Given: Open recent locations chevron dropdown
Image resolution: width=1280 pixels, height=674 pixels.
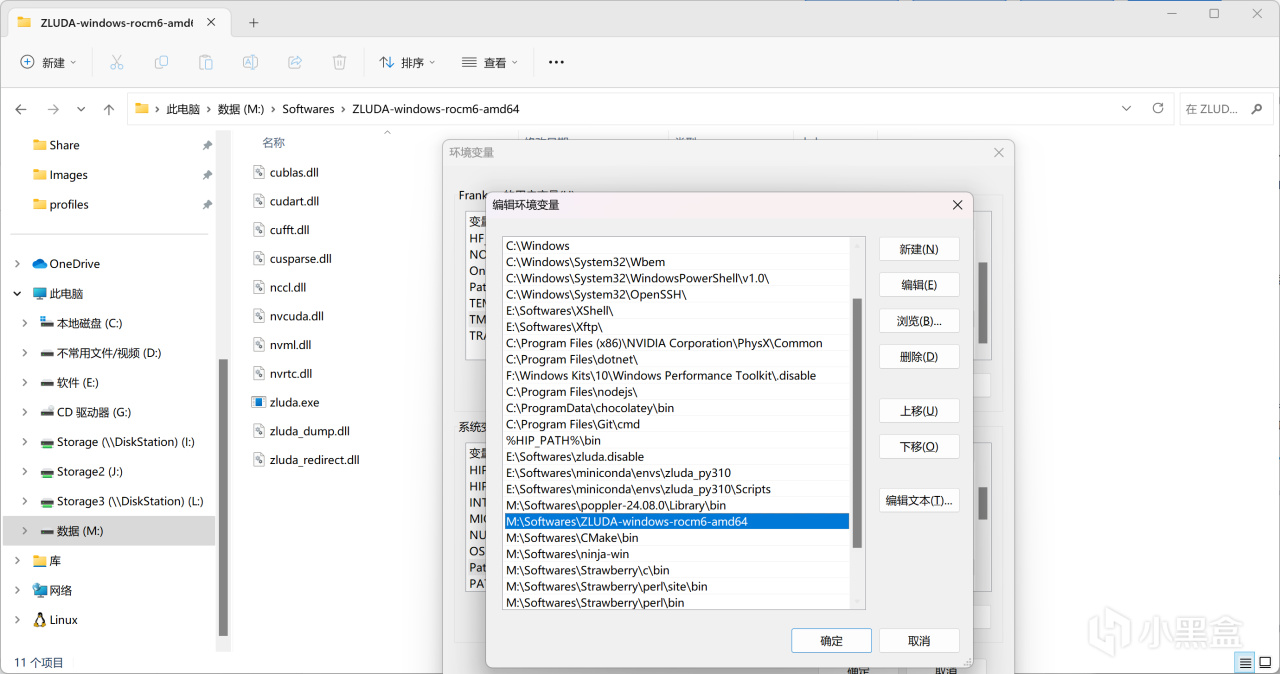Looking at the screenshot, I should 81,109.
